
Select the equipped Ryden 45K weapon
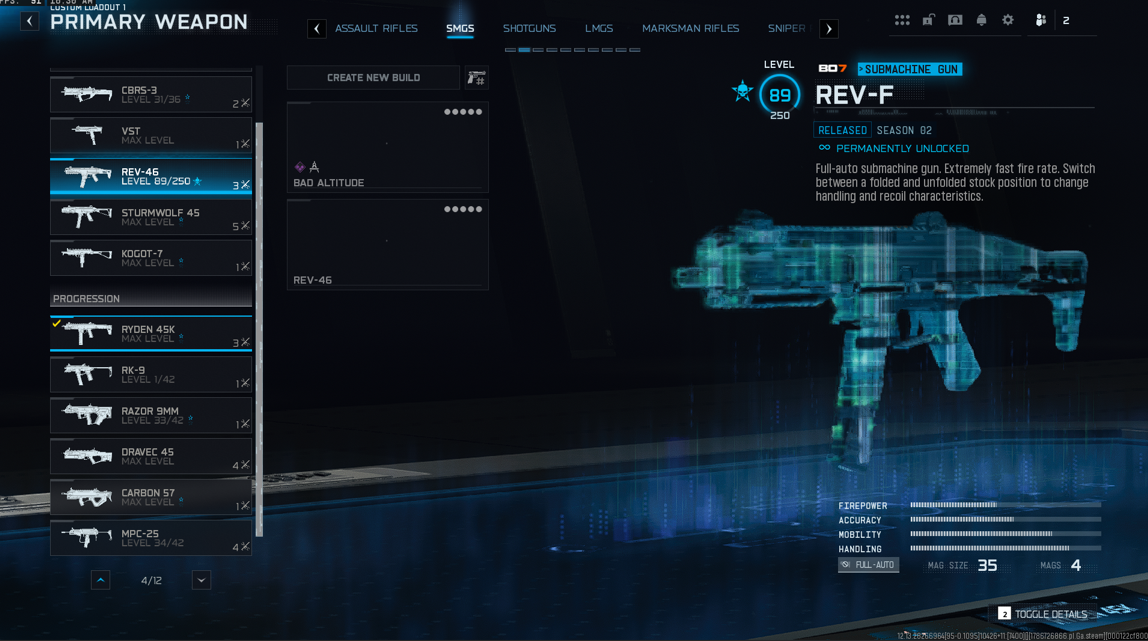tap(151, 334)
